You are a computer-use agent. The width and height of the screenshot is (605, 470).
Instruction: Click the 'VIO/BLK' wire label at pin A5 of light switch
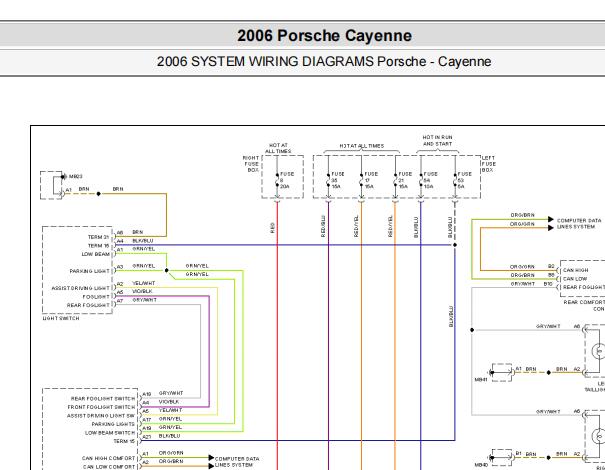(x=142, y=291)
